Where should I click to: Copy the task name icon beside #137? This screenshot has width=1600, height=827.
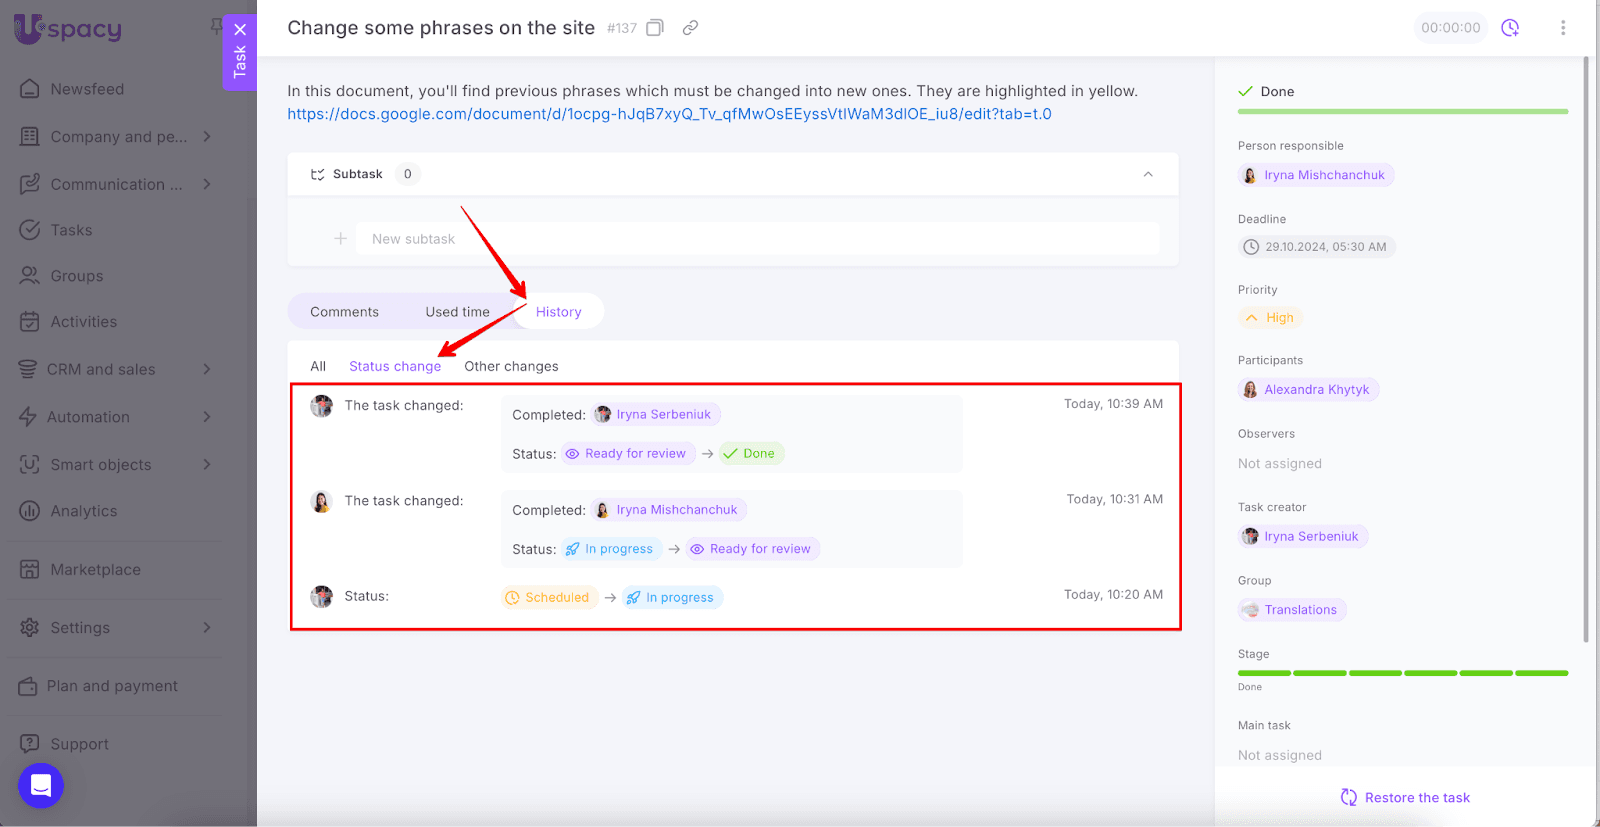point(655,28)
